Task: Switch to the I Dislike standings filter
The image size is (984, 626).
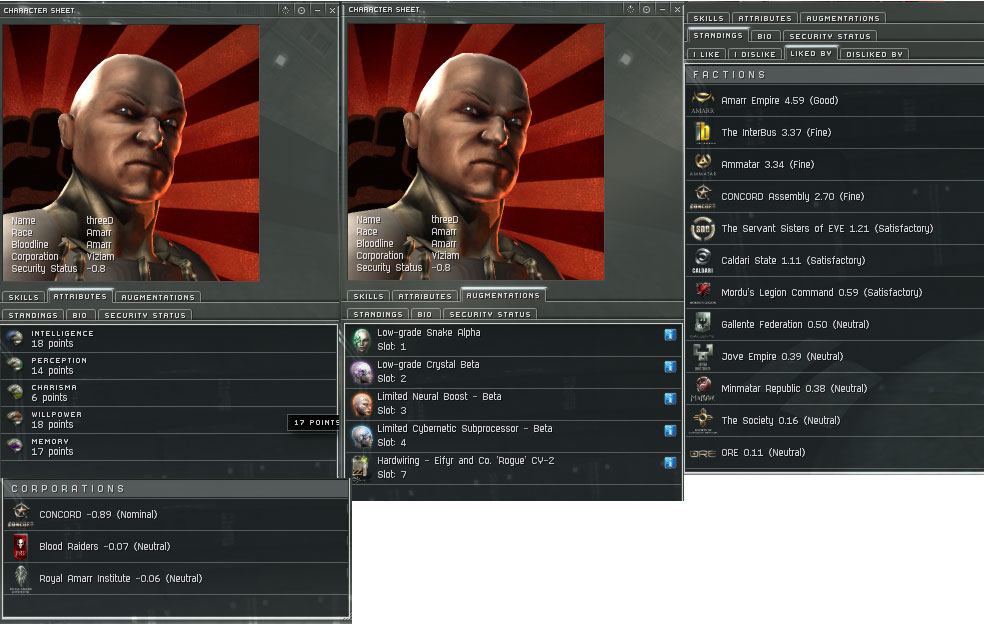Action: coord(755,55)
